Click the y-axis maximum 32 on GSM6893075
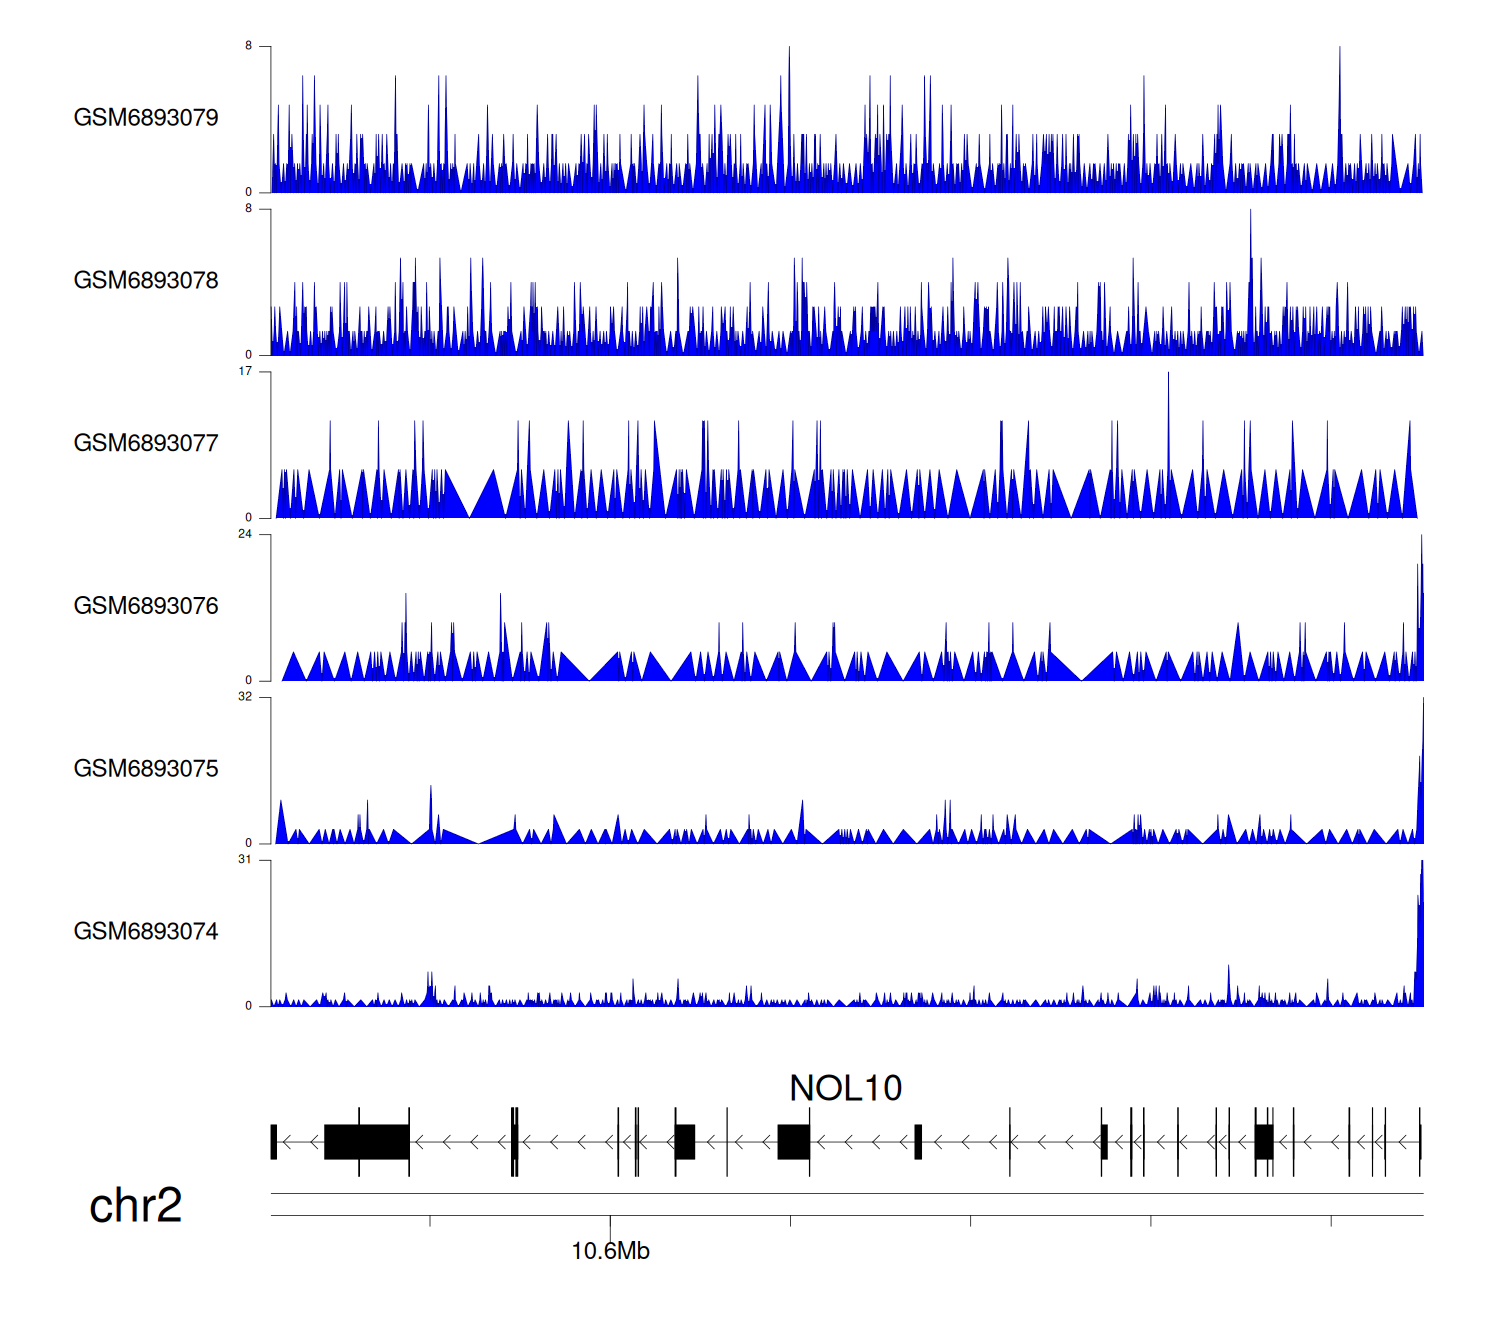 coord(245,697)
